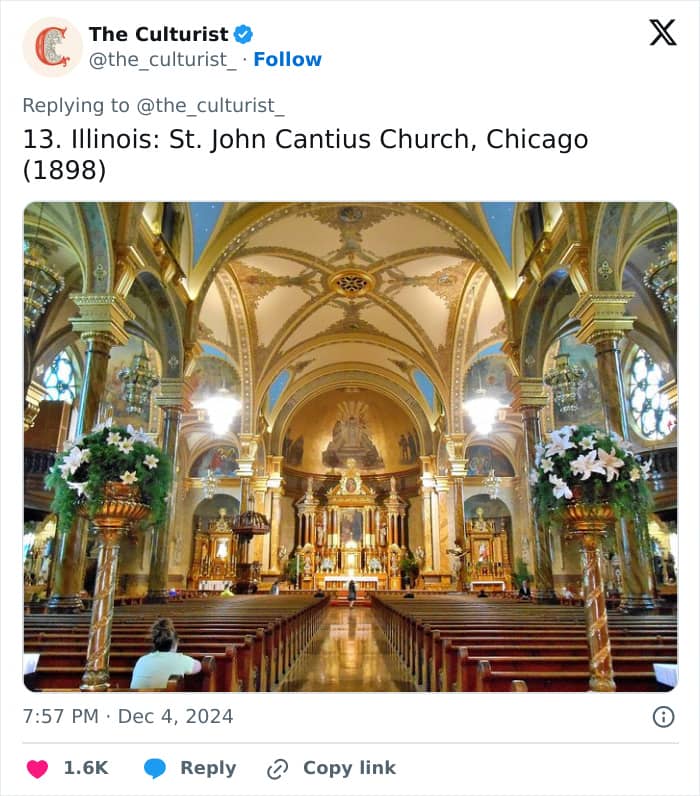Image resolution: width=700 pixels, height=796 pixels.
Task: Click the 1.6K likes count
Action: point(86,768)
